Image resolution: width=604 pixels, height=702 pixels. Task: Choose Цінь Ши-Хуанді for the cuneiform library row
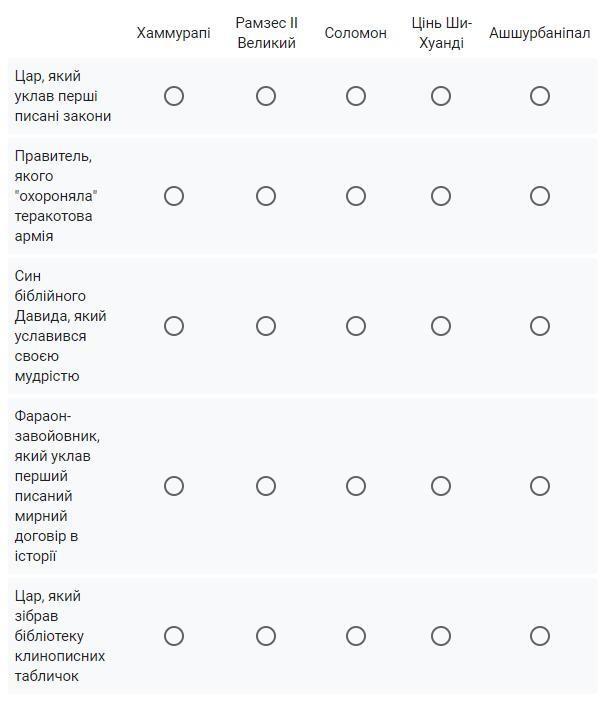point(441,636)
